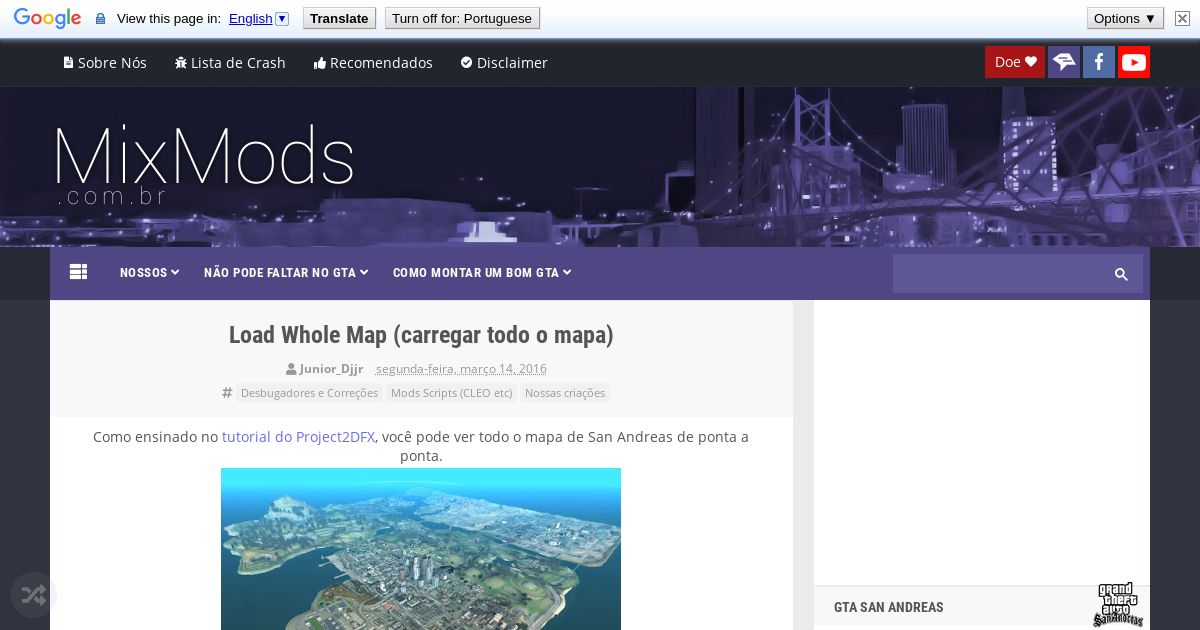Open author Junior_Djjr profile link

(x=331, y=369)
